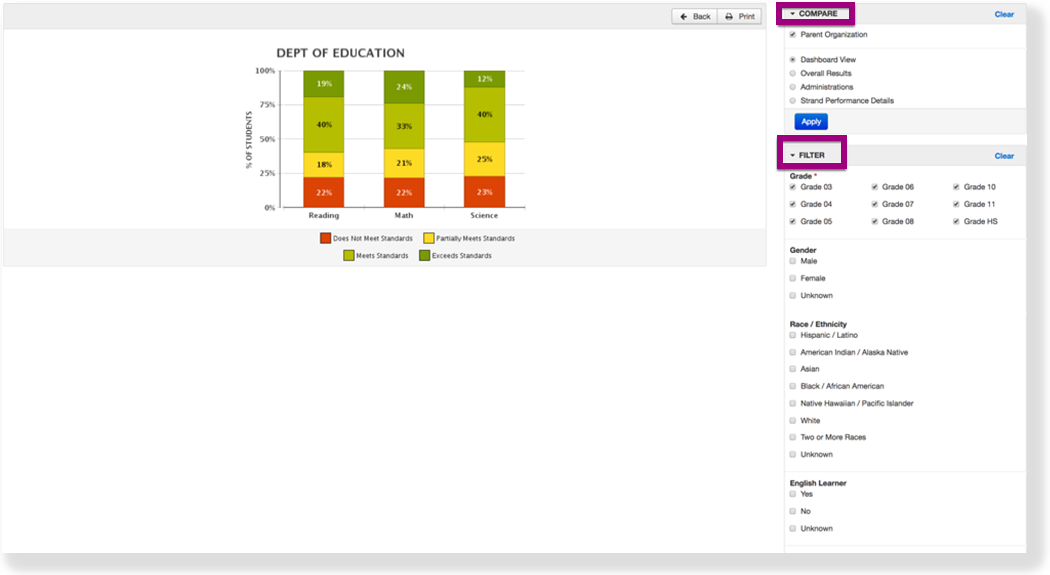Check the Hispanic / Latino filter
This screenshot has width=1050, height=575.
pos(793,335)
